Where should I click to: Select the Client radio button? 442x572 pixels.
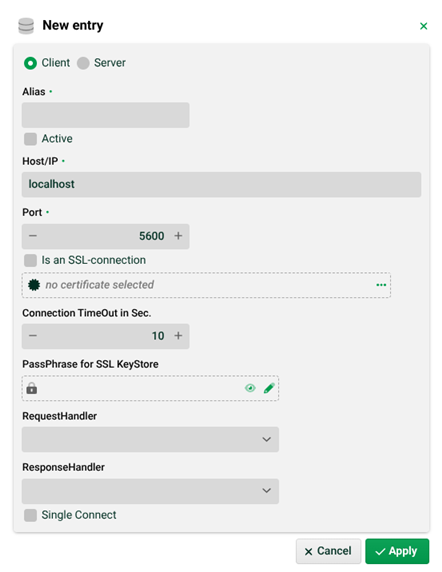pos(30,63)
